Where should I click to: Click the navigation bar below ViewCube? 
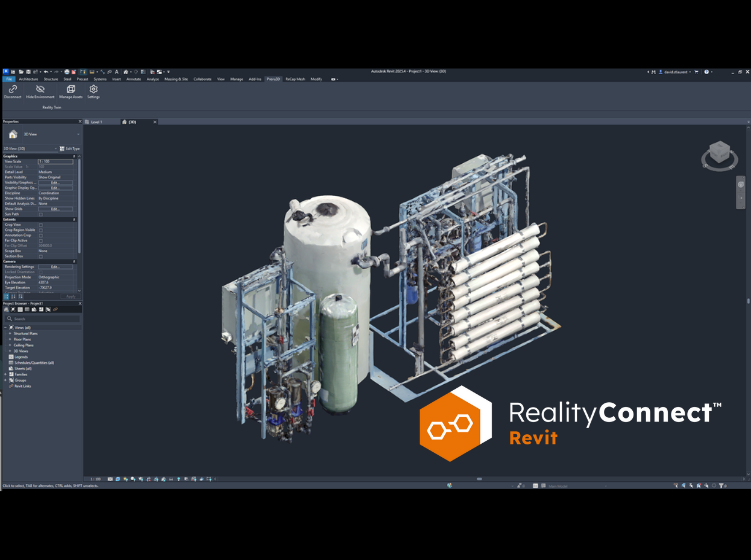point(740,192)
